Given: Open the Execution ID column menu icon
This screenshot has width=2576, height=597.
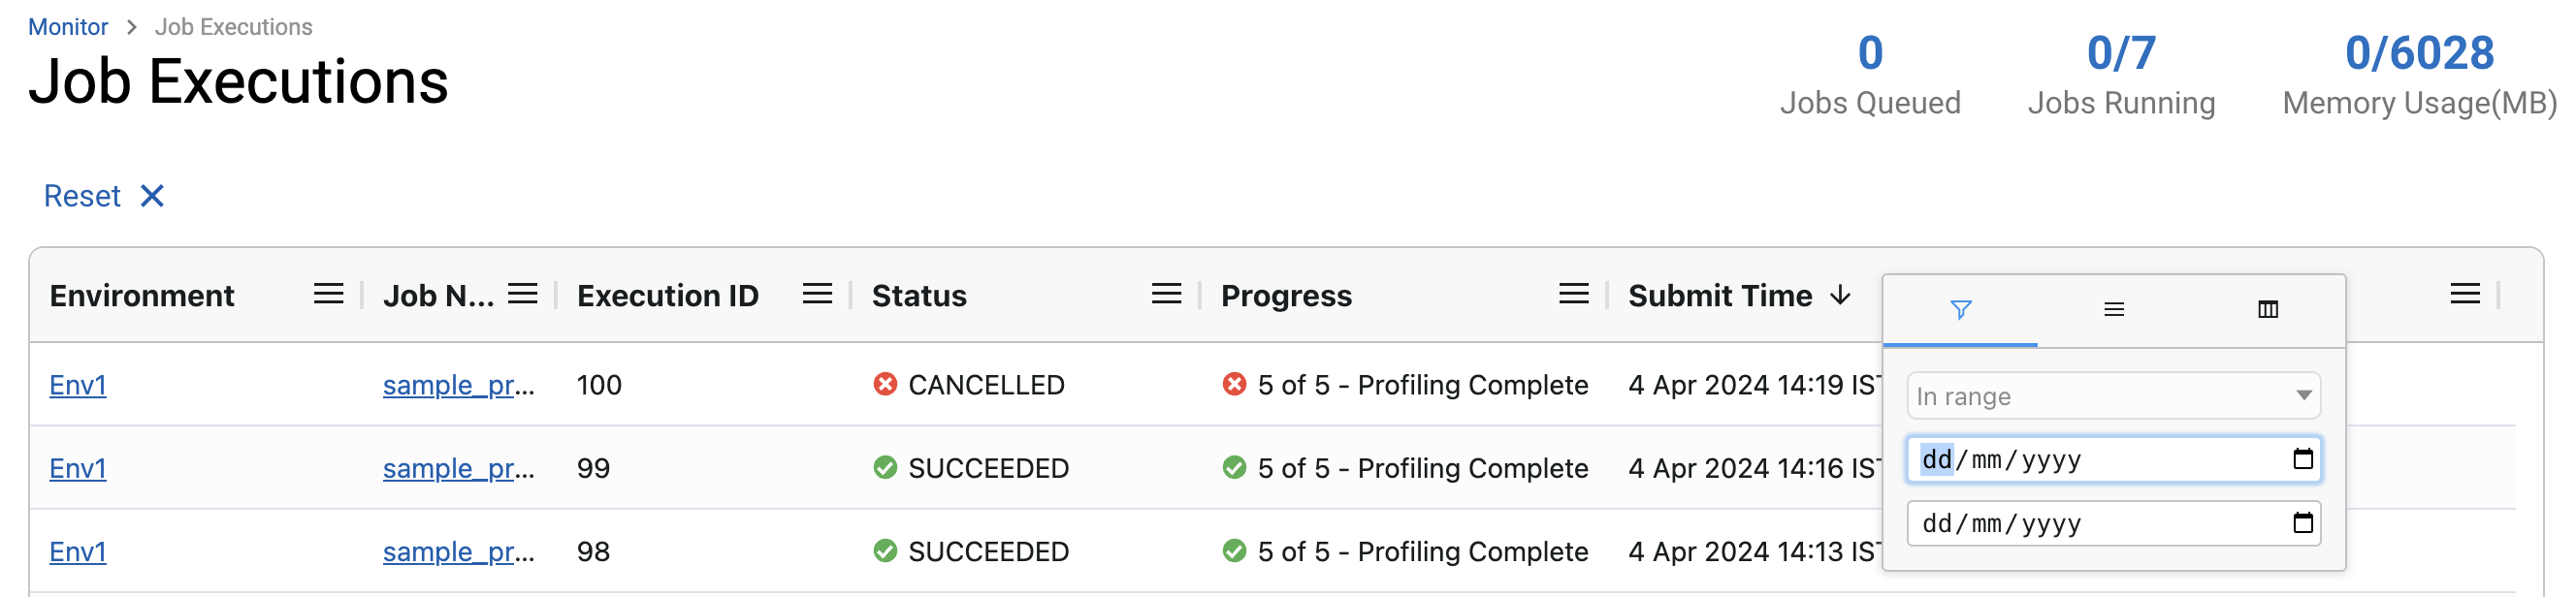Looking at the screenshot, I should coord(817,294).
